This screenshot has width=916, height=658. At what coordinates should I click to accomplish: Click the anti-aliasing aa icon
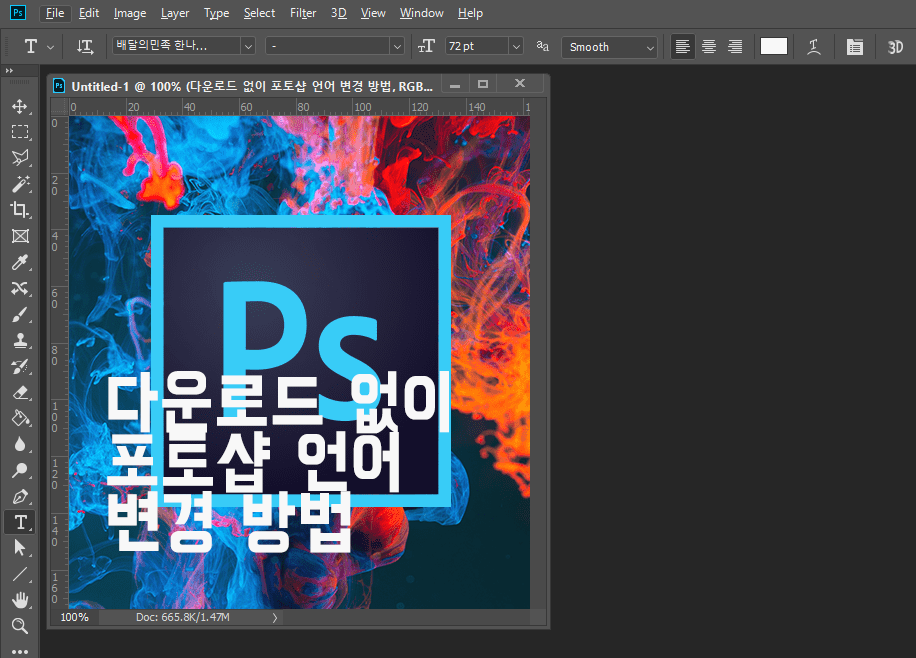pos(543,46)
